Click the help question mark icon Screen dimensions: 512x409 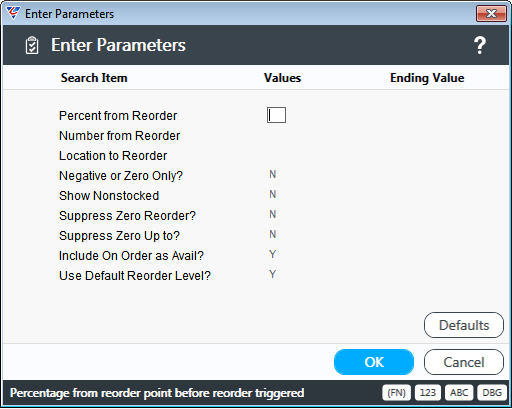point(480,45)
